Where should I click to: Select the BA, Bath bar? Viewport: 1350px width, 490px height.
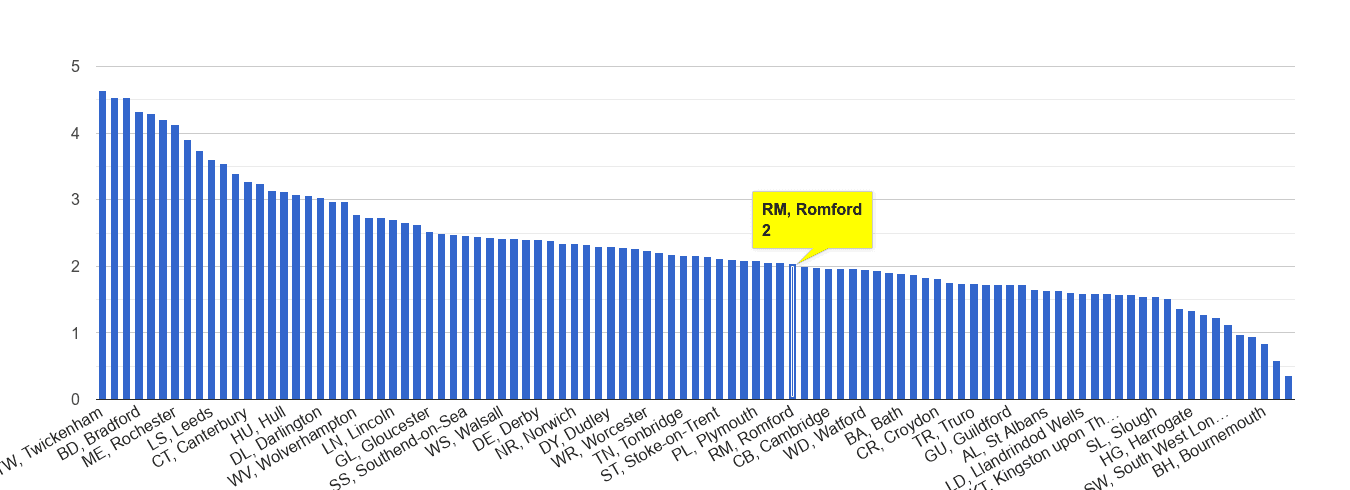tap(900, 337)
